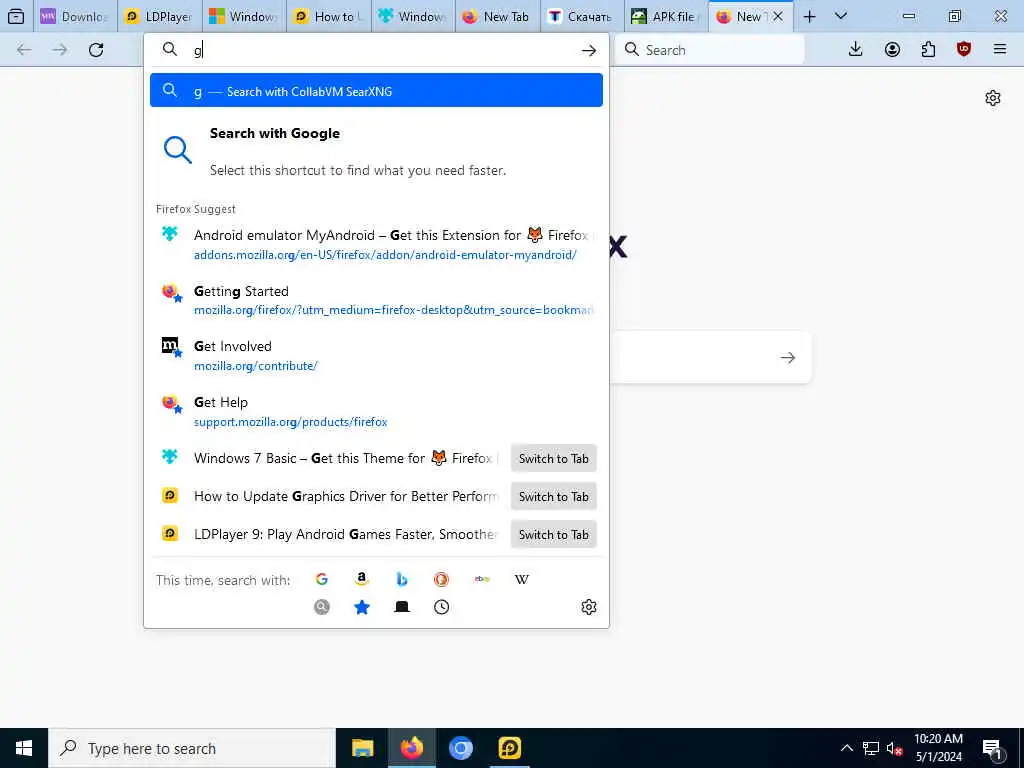Open LDPlayer from the taskbar

[509, 748]
